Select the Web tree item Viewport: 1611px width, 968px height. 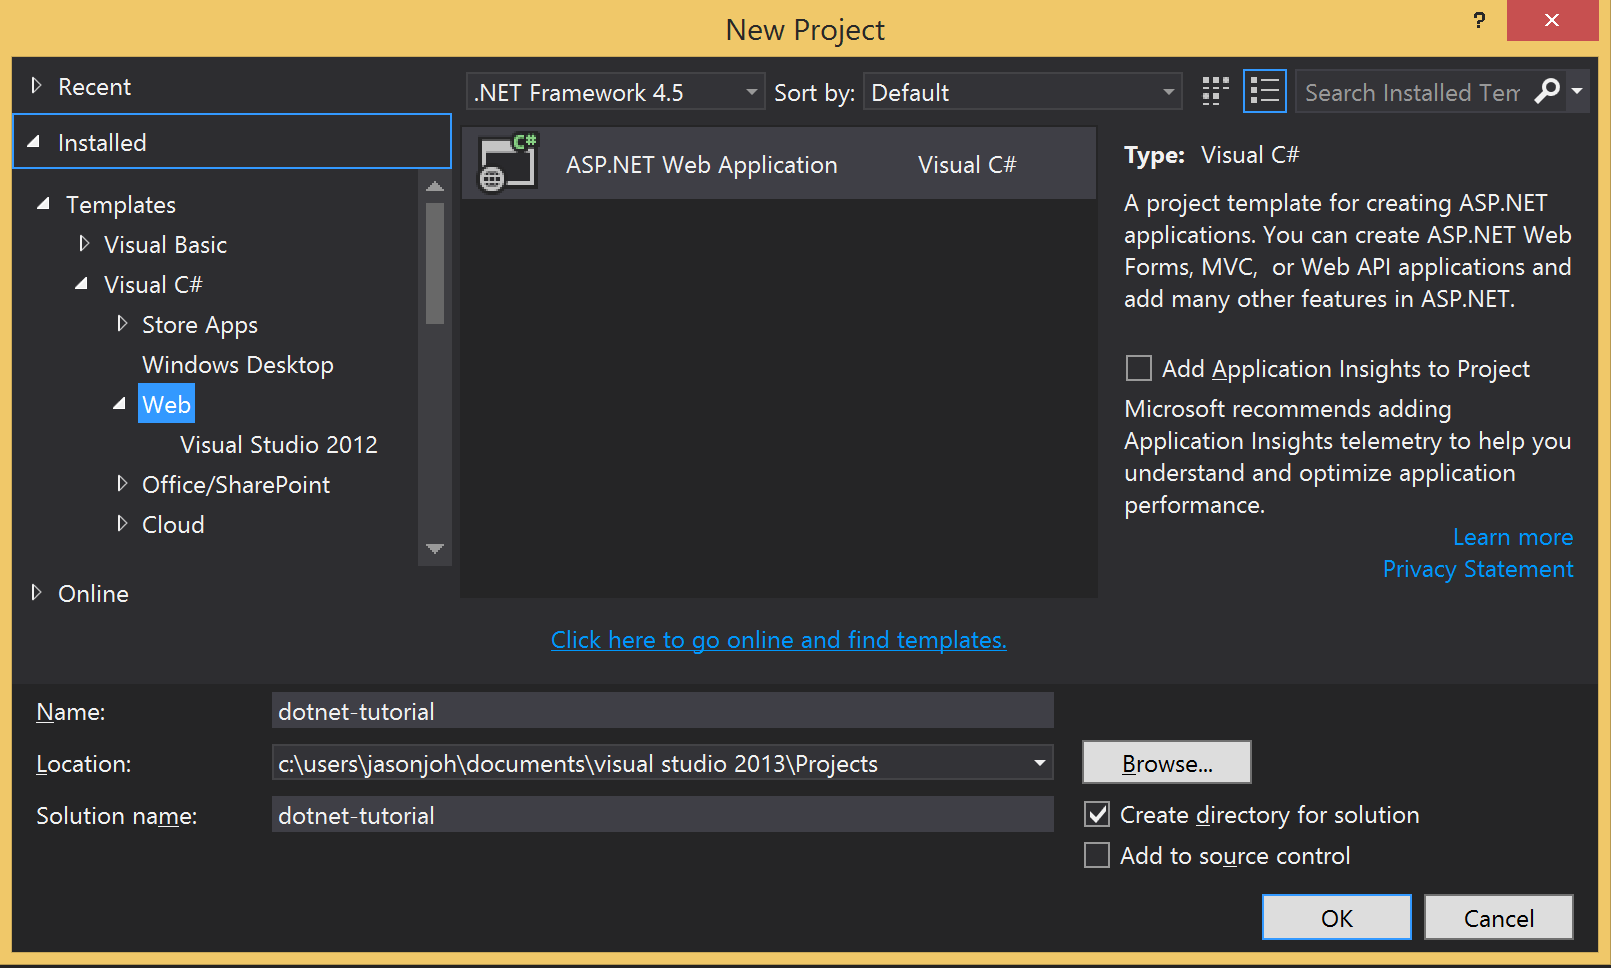click(x=166, y=404)
